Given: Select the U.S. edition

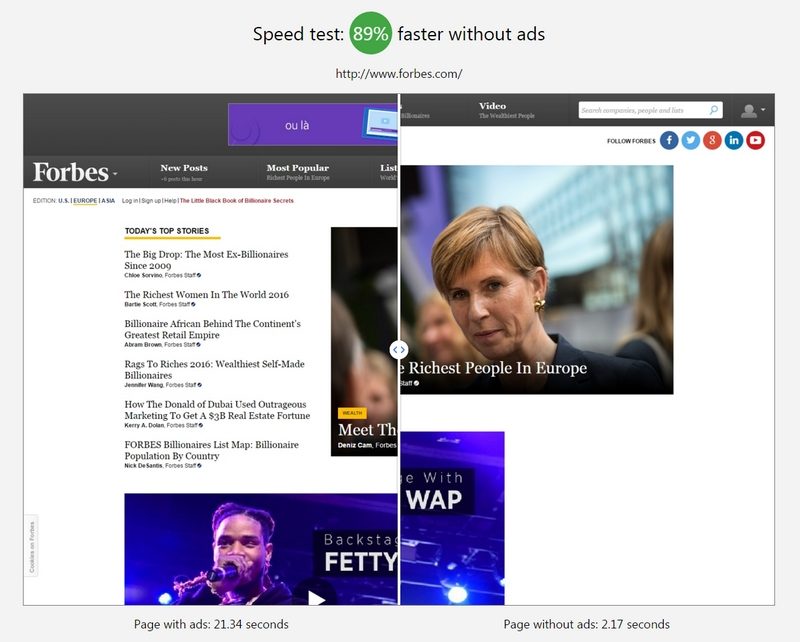Looking at the screenshot, I should coord(63,201).
